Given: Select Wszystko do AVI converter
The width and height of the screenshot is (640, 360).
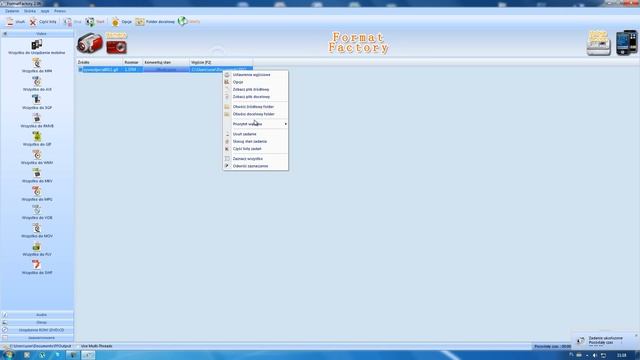Looking at the screenshot, I should tap(37, 84).
